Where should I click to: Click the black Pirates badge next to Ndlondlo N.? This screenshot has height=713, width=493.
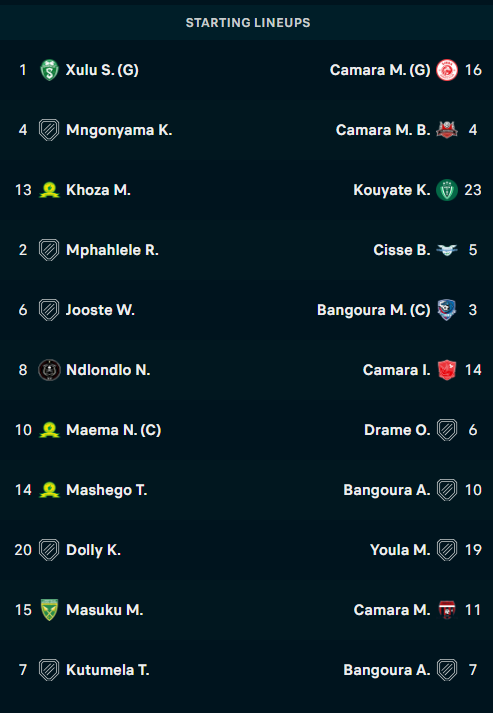(49, 370)
